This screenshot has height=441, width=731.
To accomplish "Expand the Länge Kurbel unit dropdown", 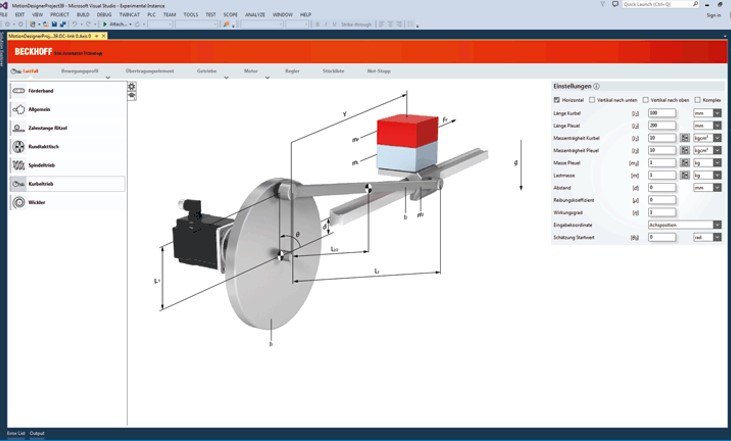I will (x=717, y=113).
